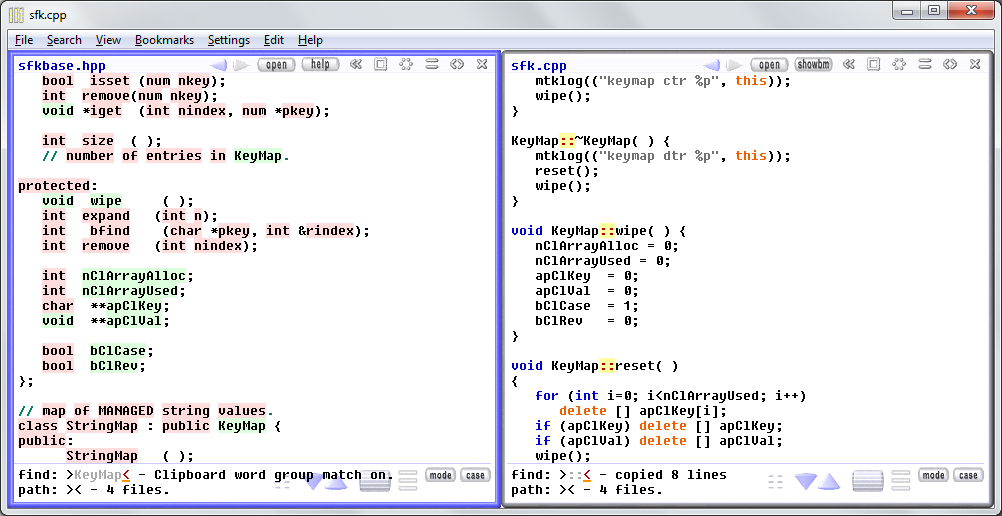1002x516 pixels.
Task: Click the horizontal bars icon in the right pane header
Action: click(925, 65)
